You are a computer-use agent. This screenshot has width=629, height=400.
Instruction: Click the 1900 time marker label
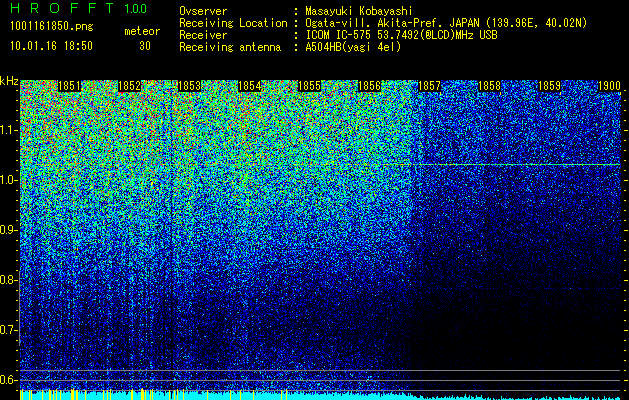pos(609,86)
